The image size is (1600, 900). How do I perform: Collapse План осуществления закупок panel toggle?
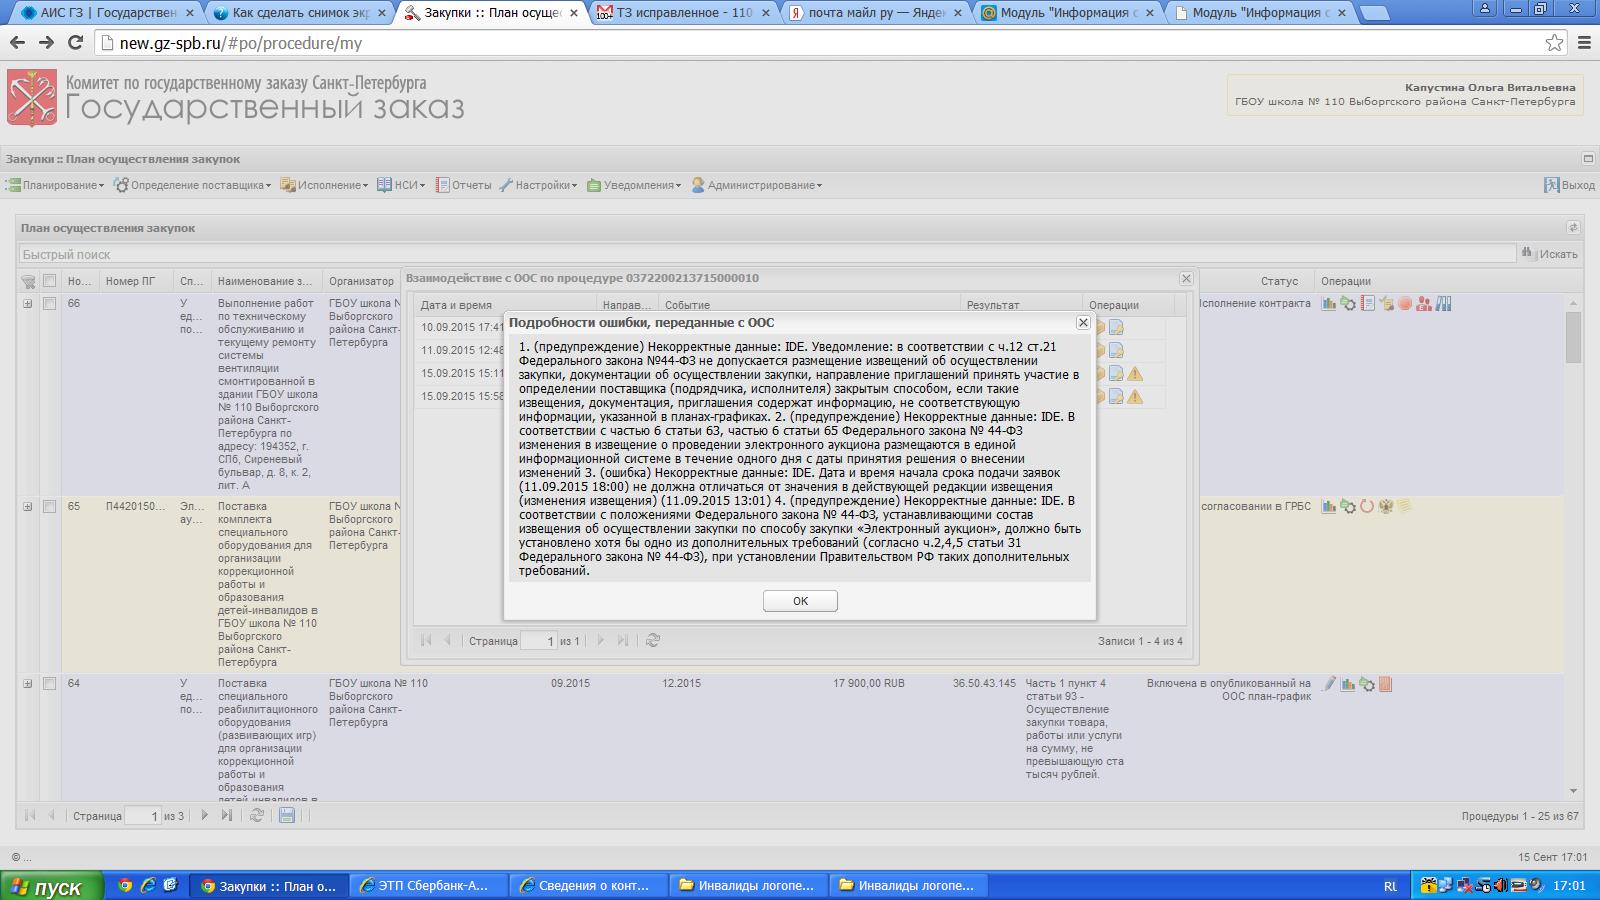1573,228
